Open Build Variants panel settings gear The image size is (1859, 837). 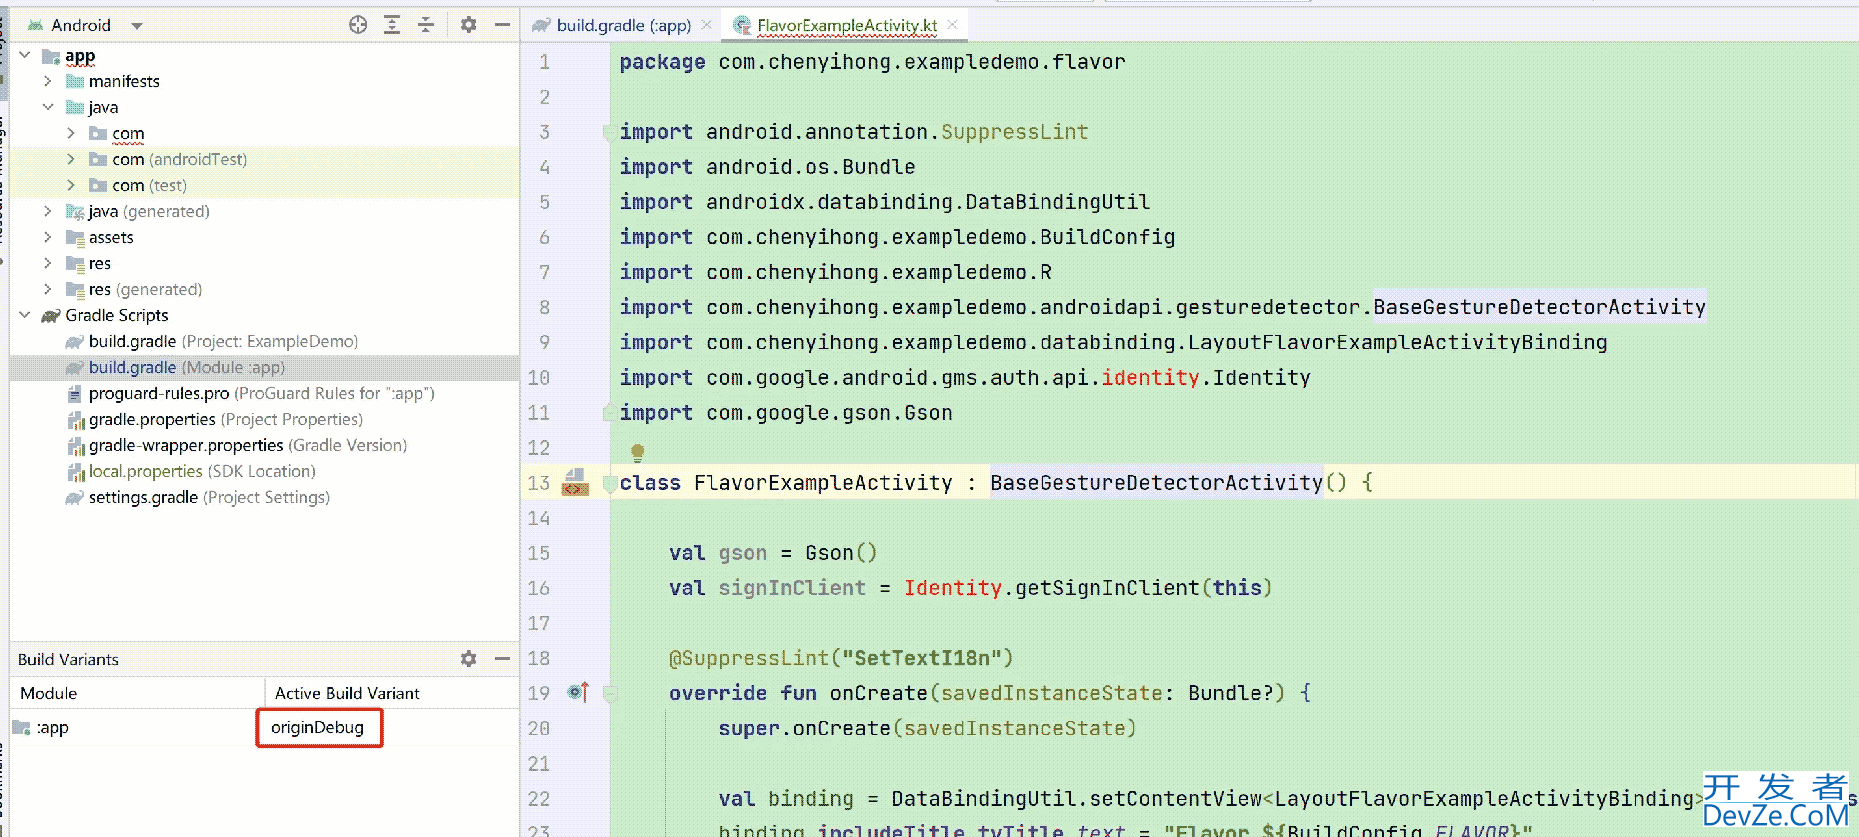tap(468, 659)
